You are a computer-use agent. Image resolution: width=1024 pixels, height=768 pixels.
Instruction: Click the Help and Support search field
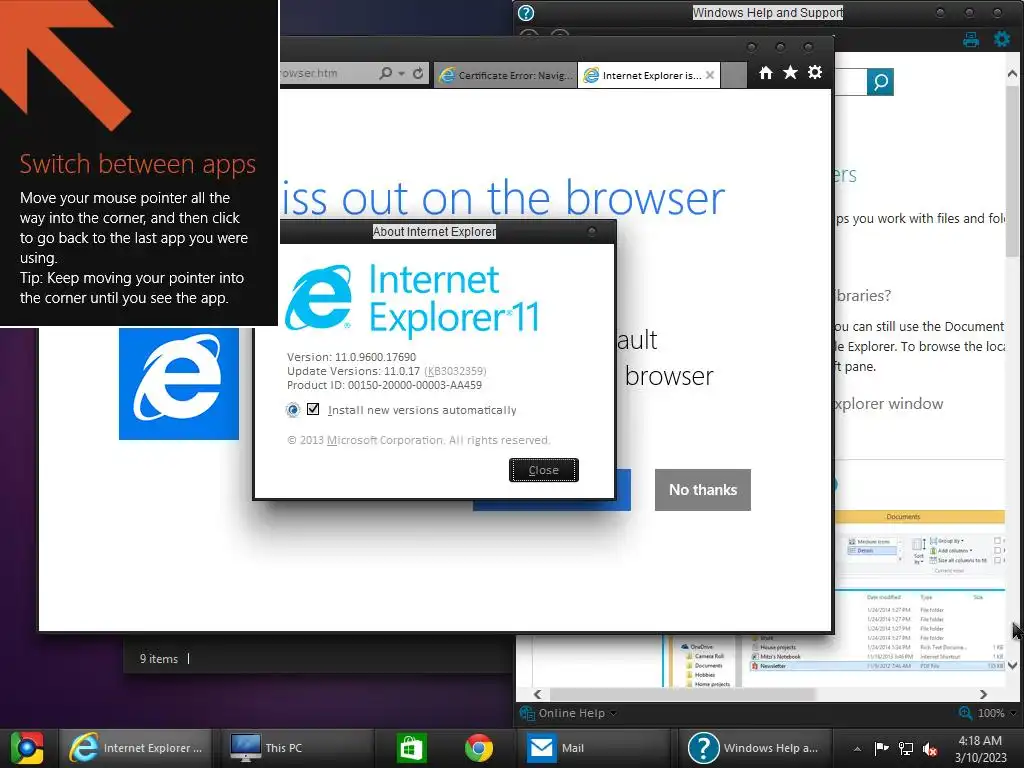[x=850, y=82]
